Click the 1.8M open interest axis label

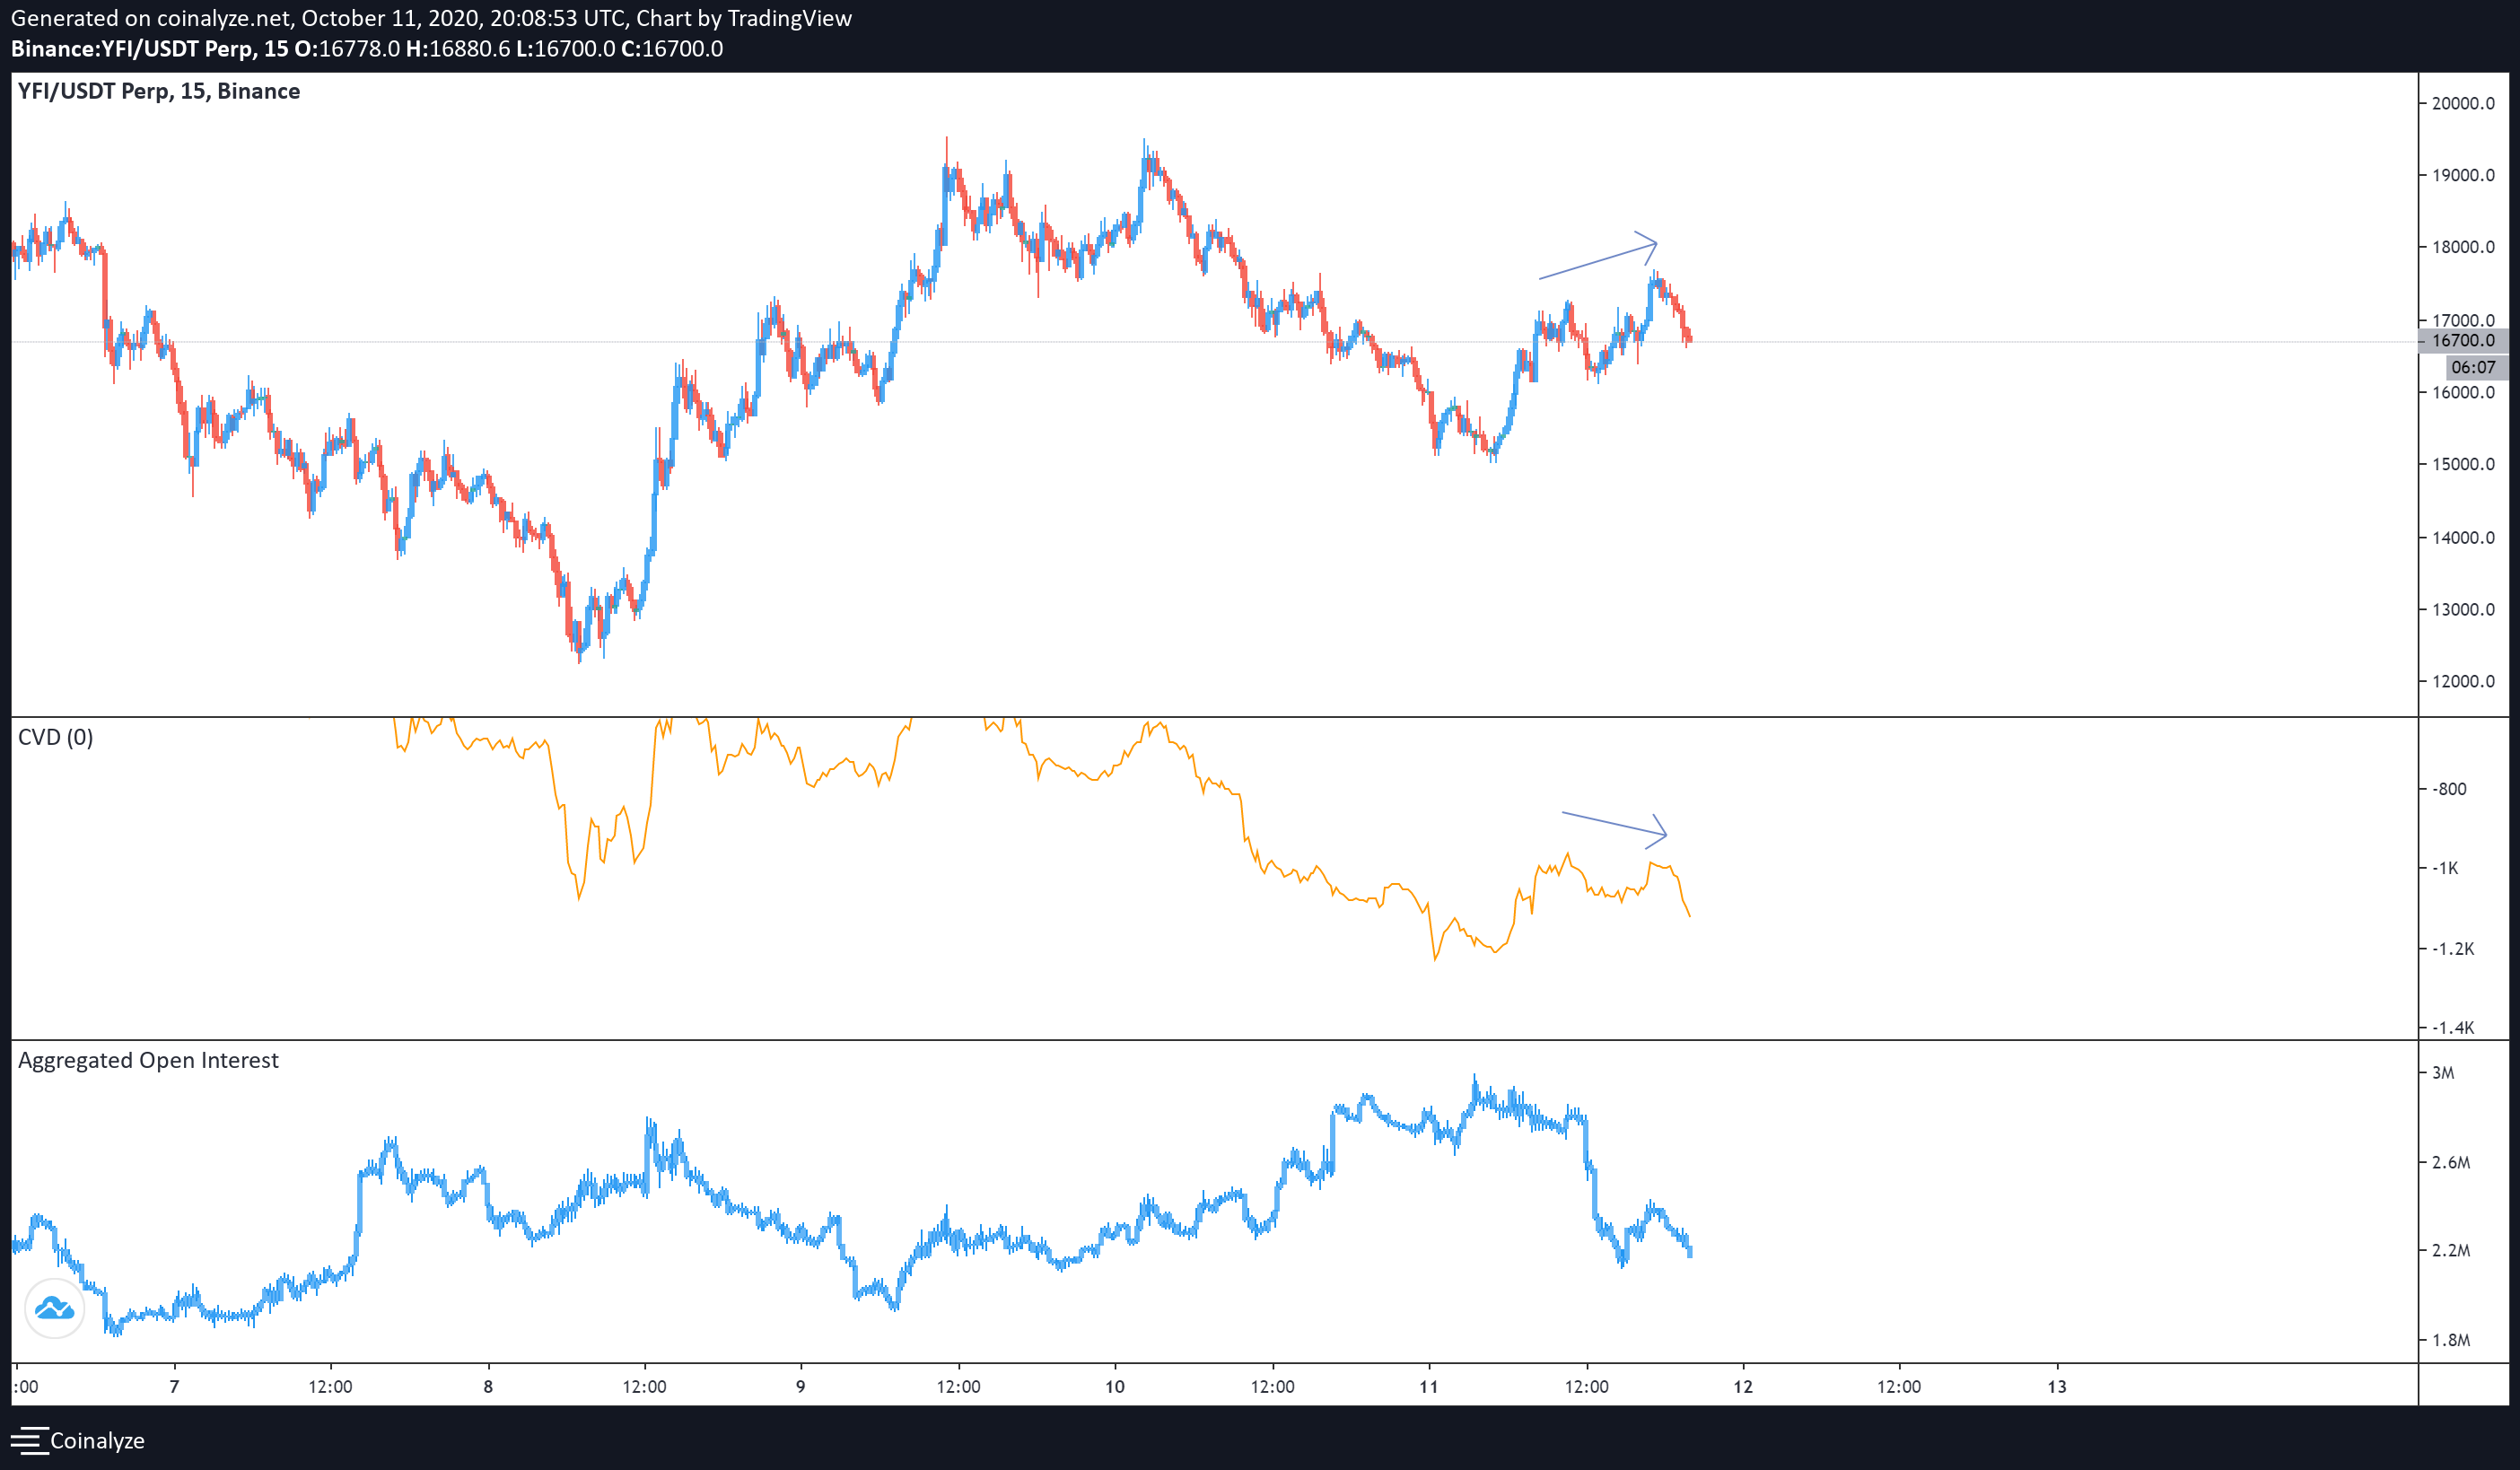[x=2451, y=1340]
